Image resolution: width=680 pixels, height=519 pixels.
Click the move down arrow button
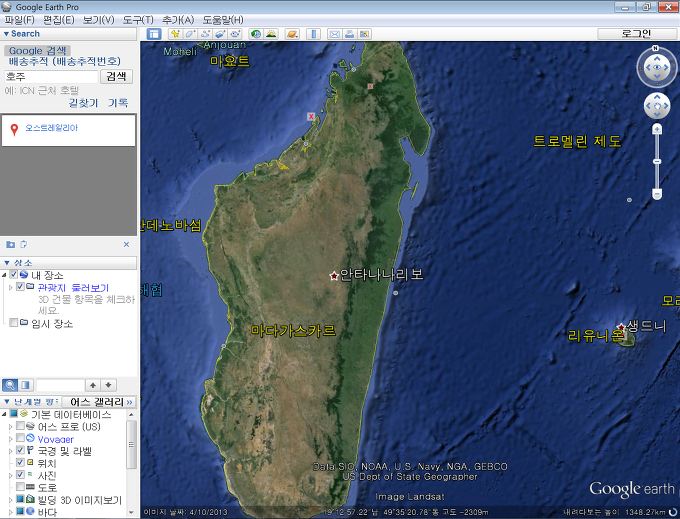[x=108, y=385]
